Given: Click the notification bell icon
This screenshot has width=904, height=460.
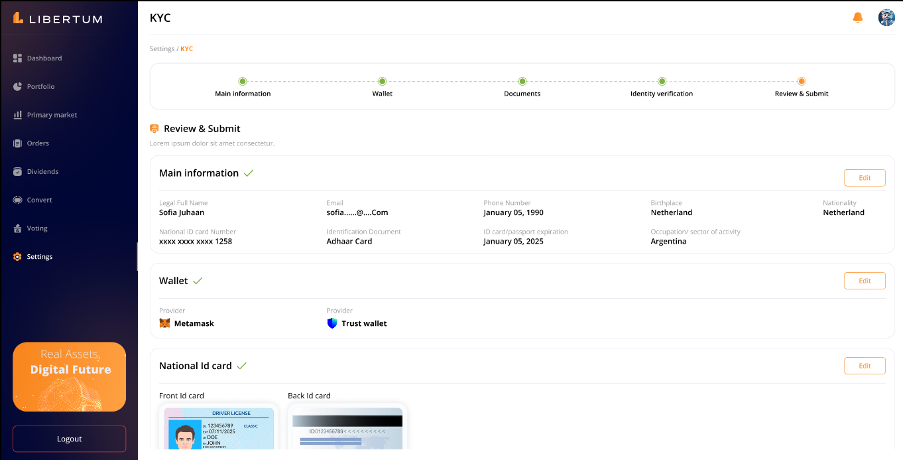Looking at the screenshot, I should (x=857, y=17).
